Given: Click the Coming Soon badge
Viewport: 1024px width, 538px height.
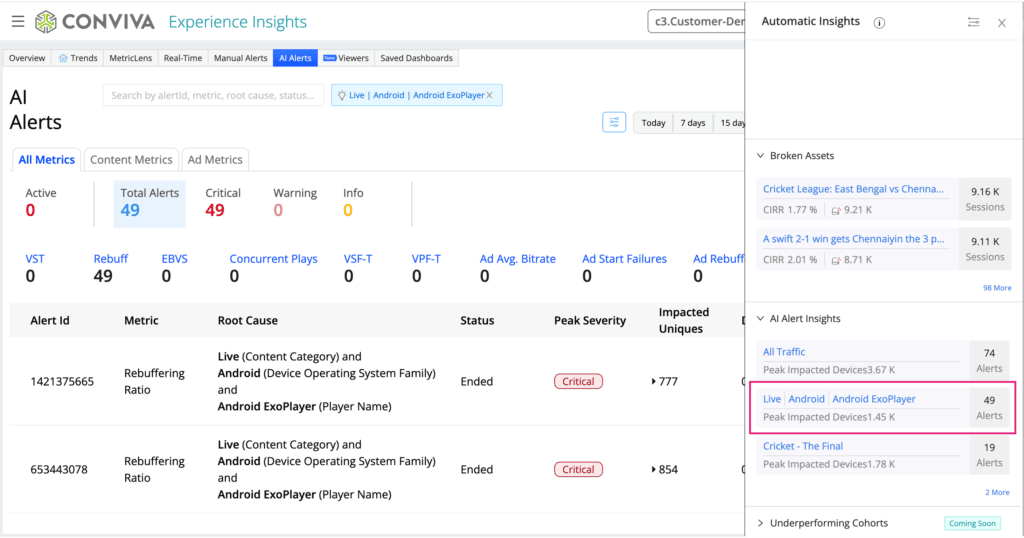Looking at the screenshot, I should coord(972,524).
